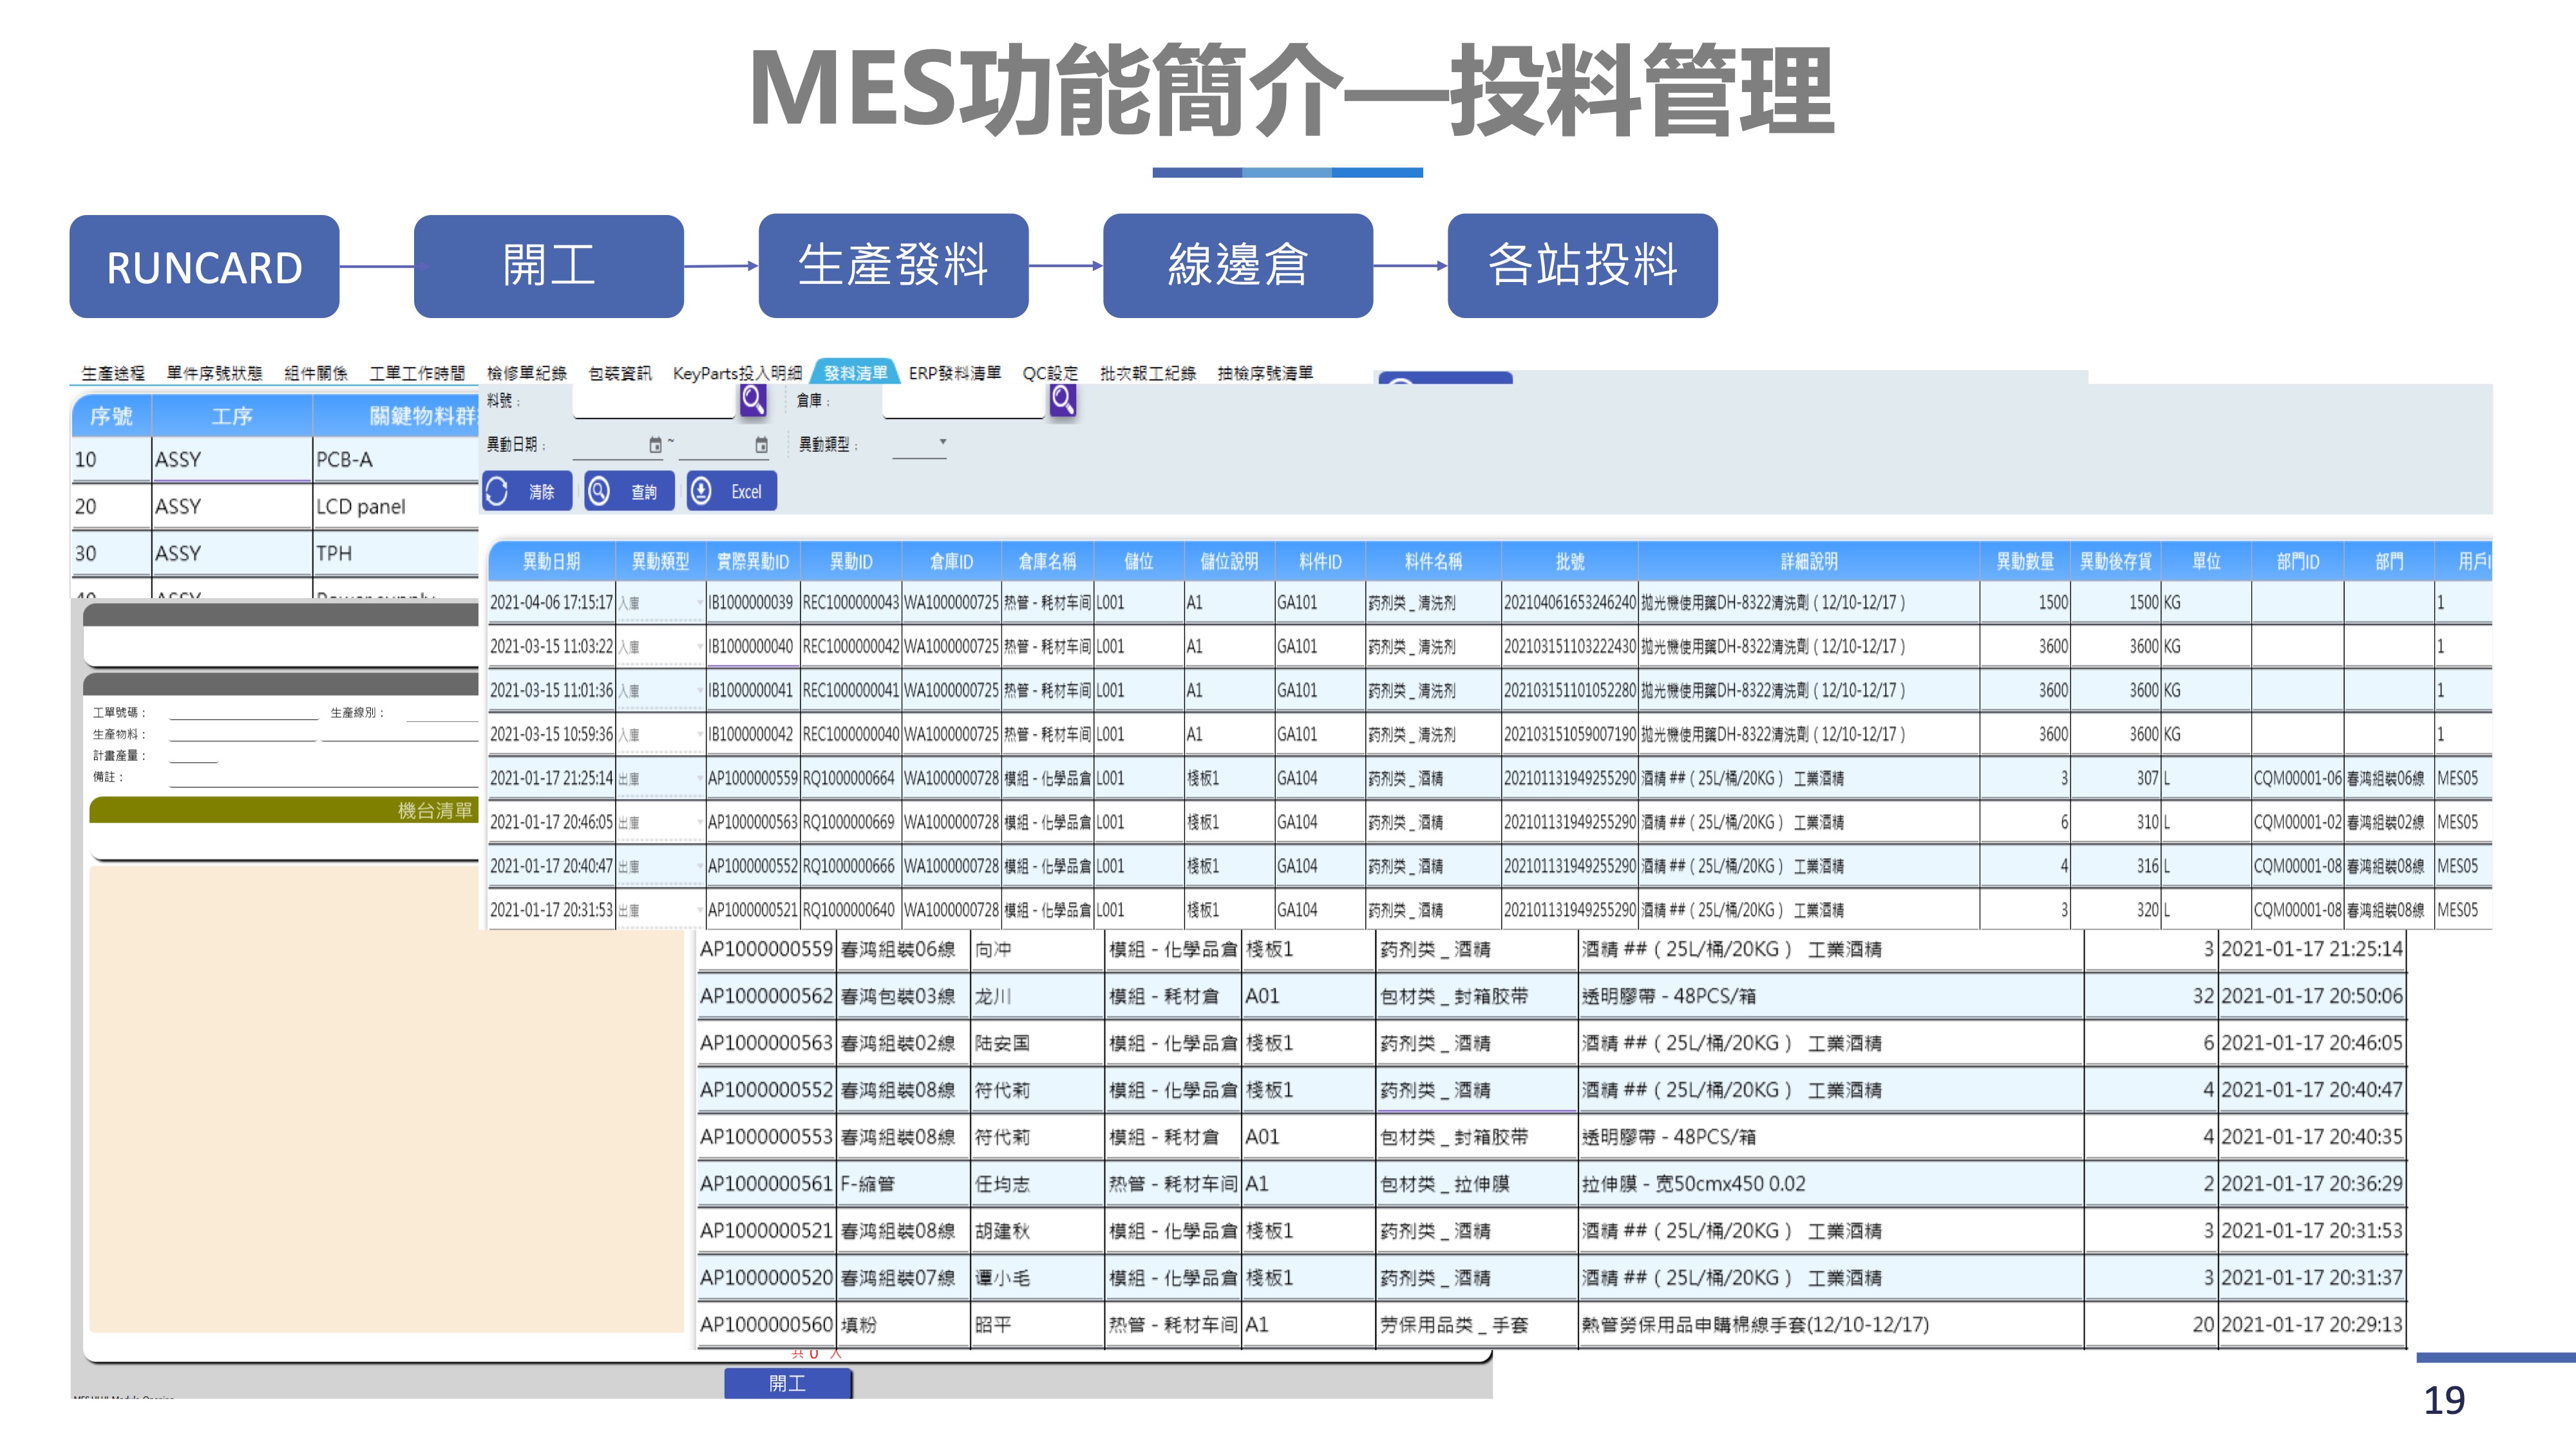The image size is (2576, 1448).
Task: Select the QC設定 tab
Action: pyautogui.click(x=1050, y=373)
